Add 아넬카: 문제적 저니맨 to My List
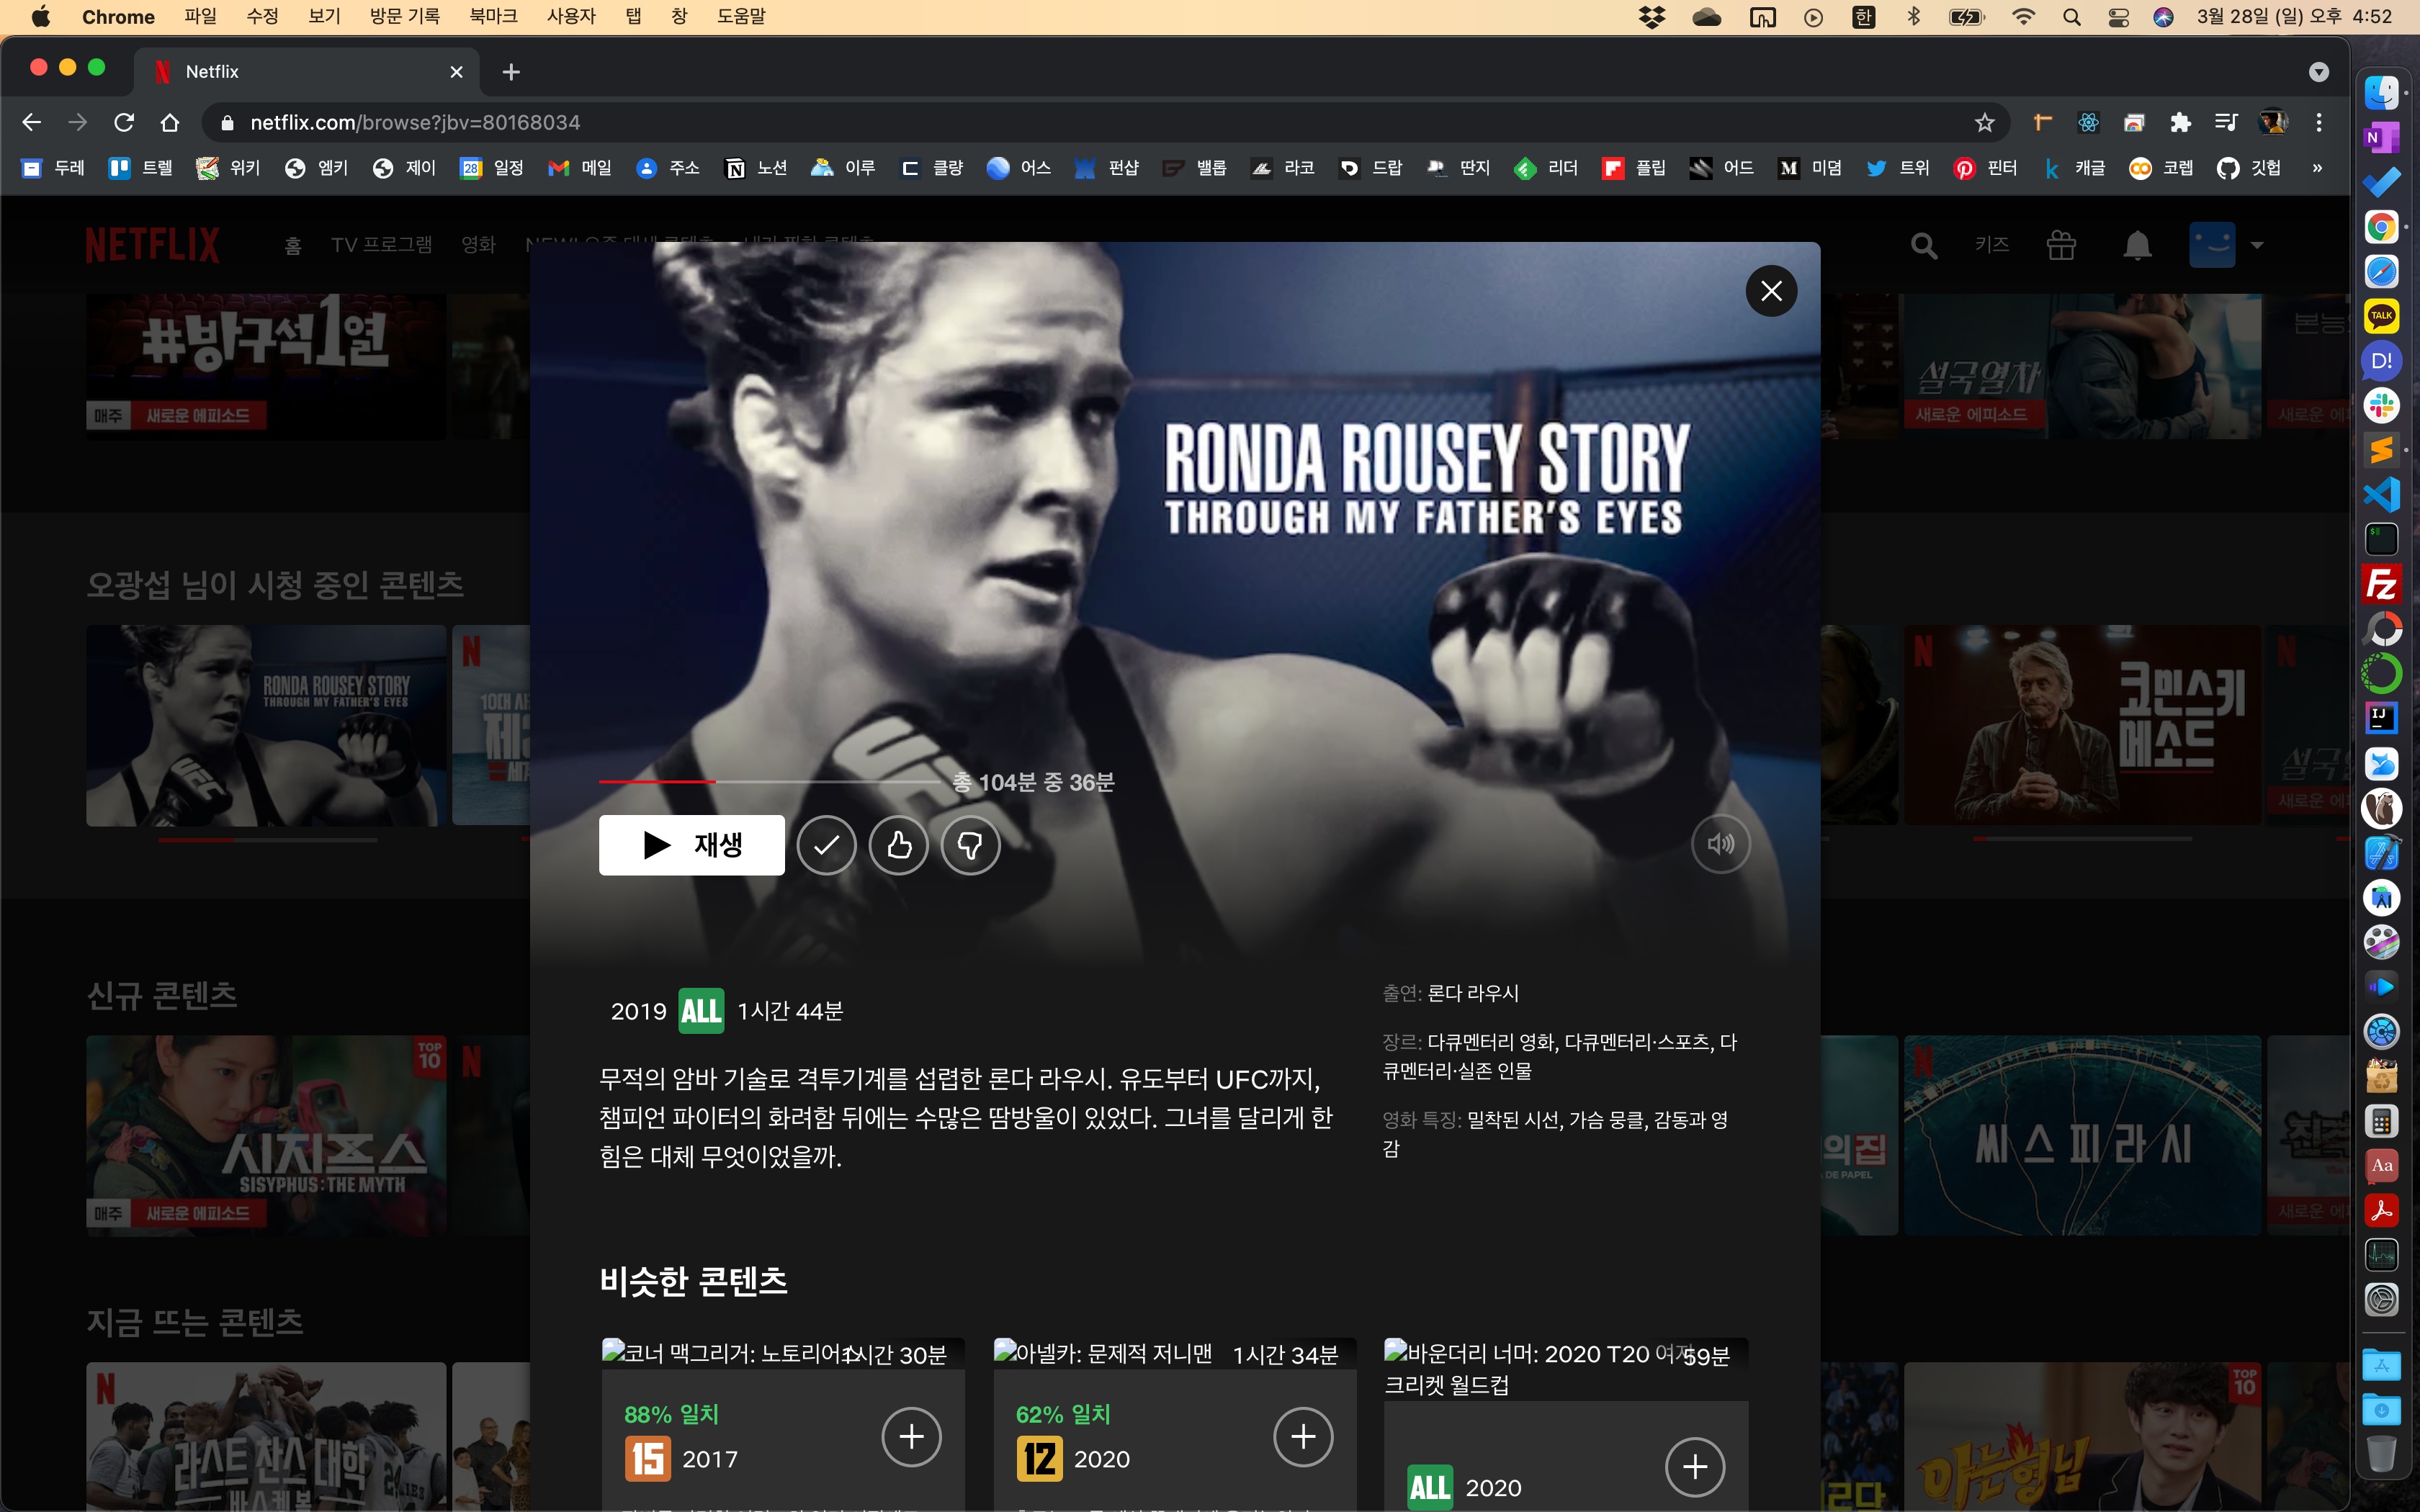 [1303, 1437]
